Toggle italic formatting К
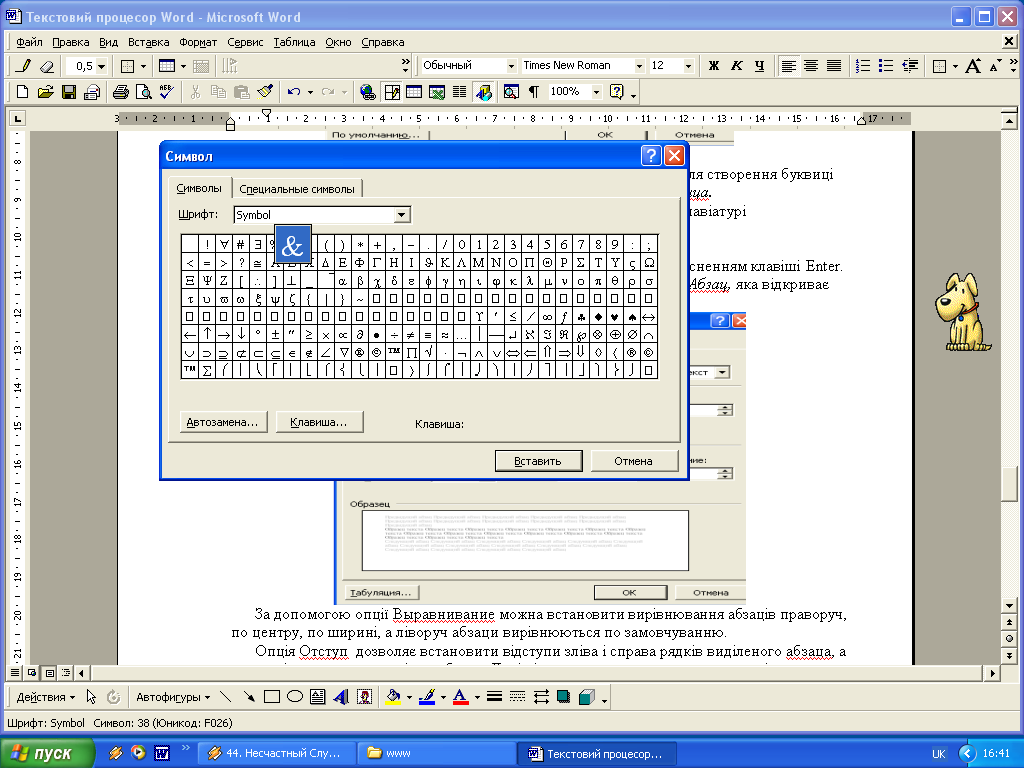Image resolution: width=1024 pixels, height=768 pixels. point(736,66)
